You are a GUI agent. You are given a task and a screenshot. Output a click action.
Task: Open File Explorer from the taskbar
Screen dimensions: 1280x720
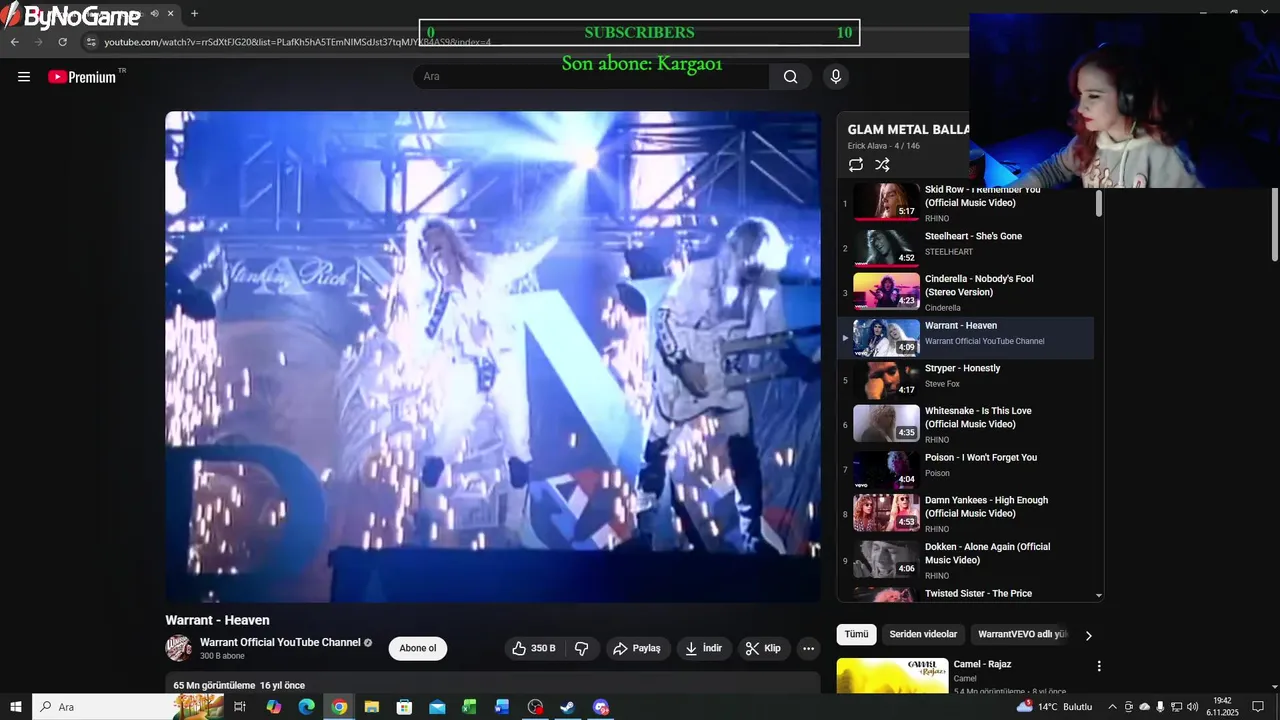tap(371, 707)
